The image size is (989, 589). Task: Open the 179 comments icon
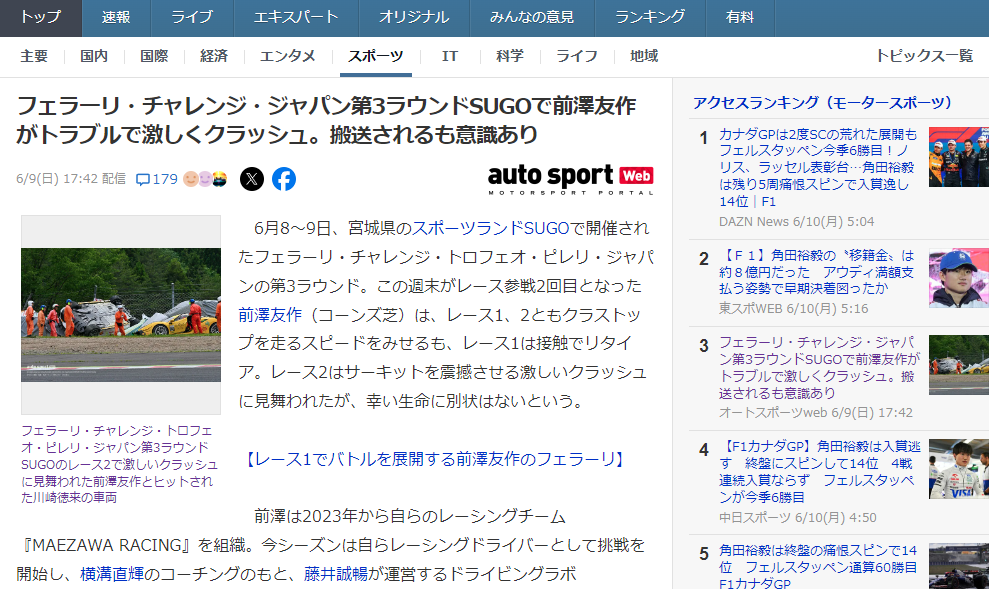[x=157, y=179]
